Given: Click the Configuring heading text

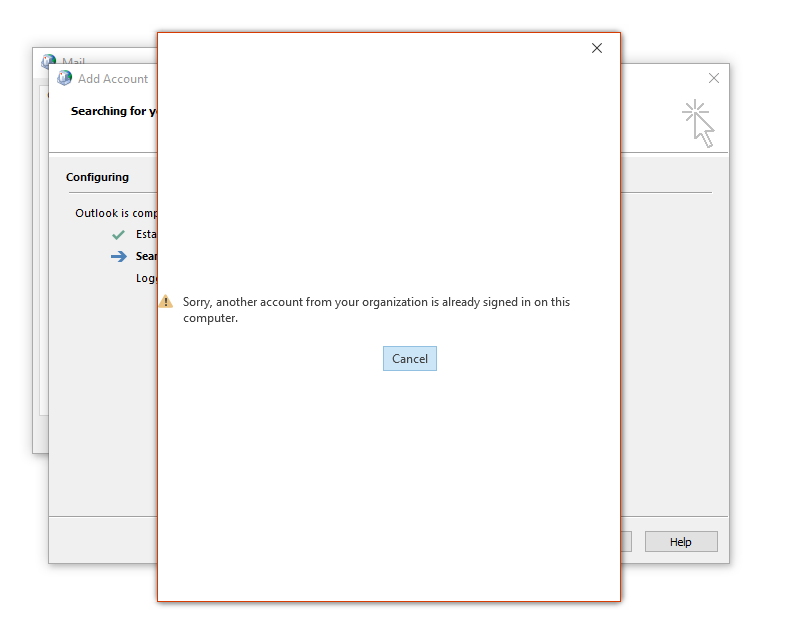Looking at the screenshot, I should (x=97, y=177).
